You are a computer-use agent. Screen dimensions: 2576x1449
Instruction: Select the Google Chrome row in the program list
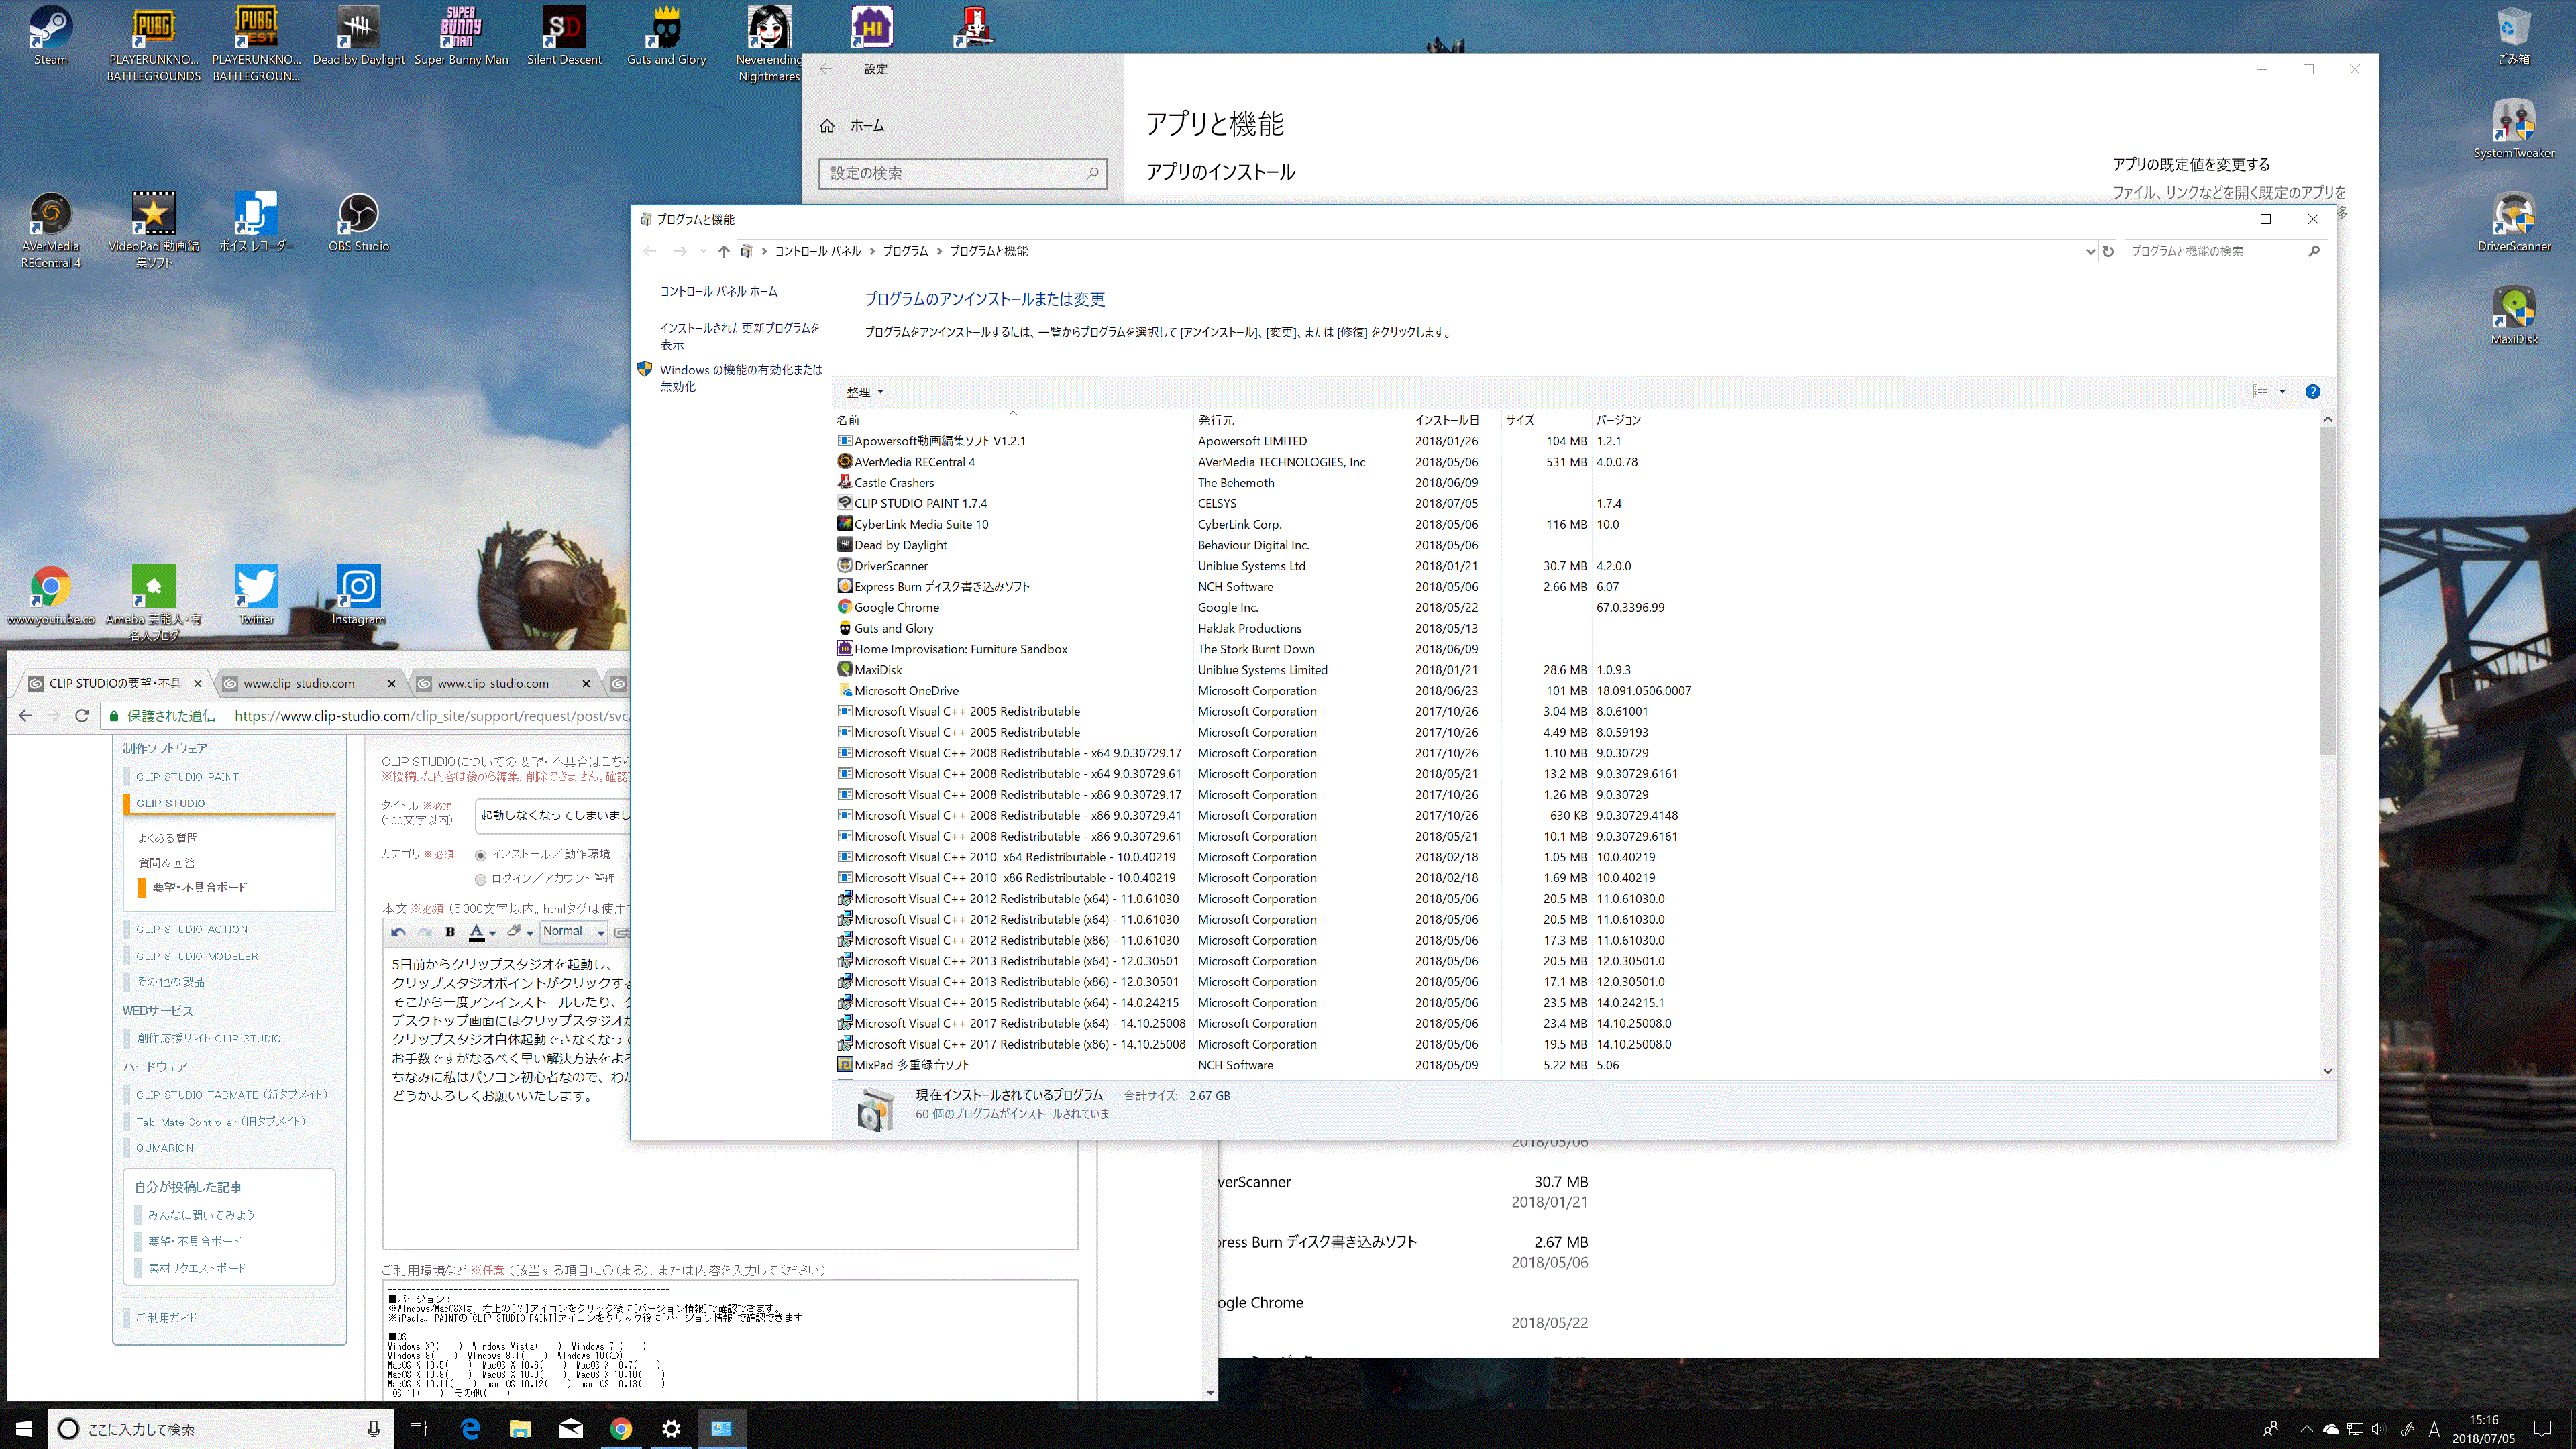pyautogui.click(x=1286, y=607)
